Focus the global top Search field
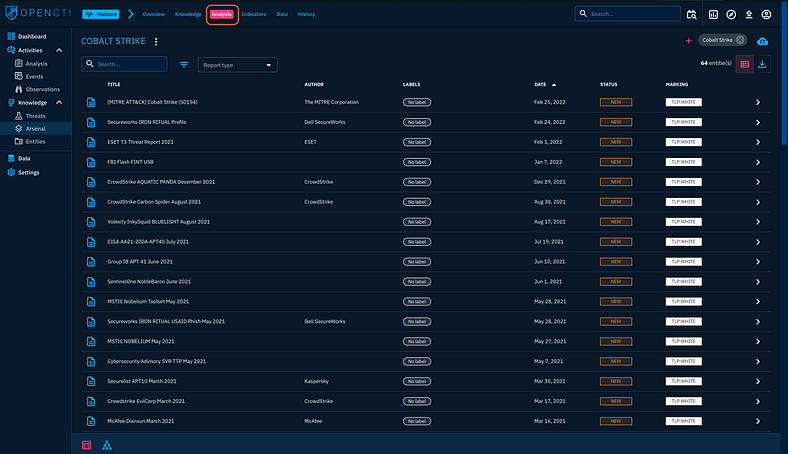This screenshot has height=454, width=788. pos(628,14)
